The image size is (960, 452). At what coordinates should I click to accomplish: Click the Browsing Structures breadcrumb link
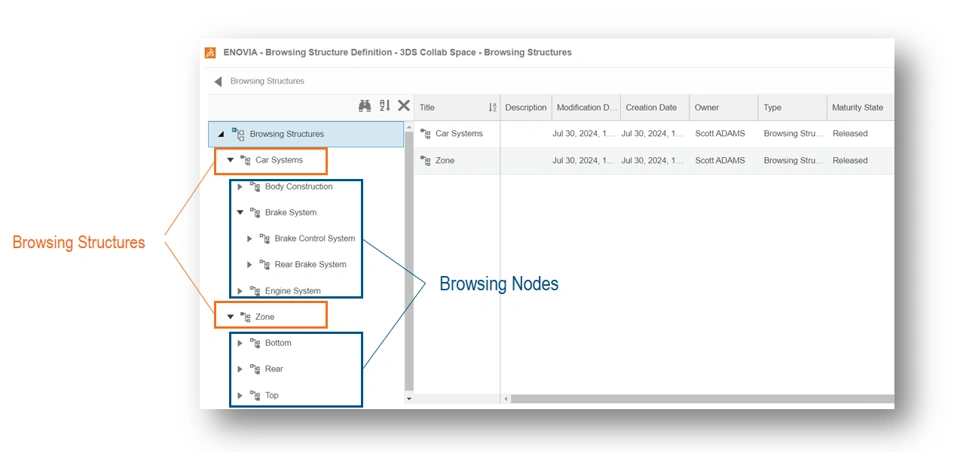(x=267, y=81)
